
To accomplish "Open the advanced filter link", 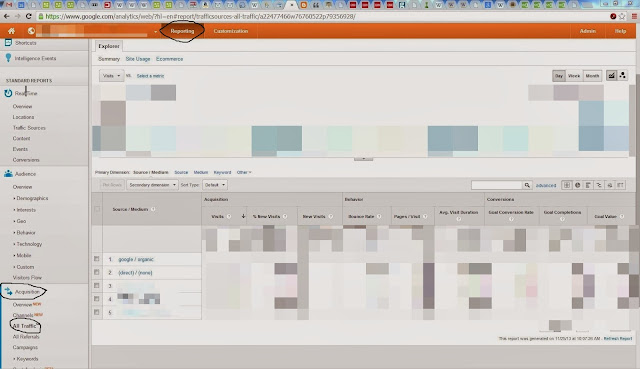I will [546, 185].
